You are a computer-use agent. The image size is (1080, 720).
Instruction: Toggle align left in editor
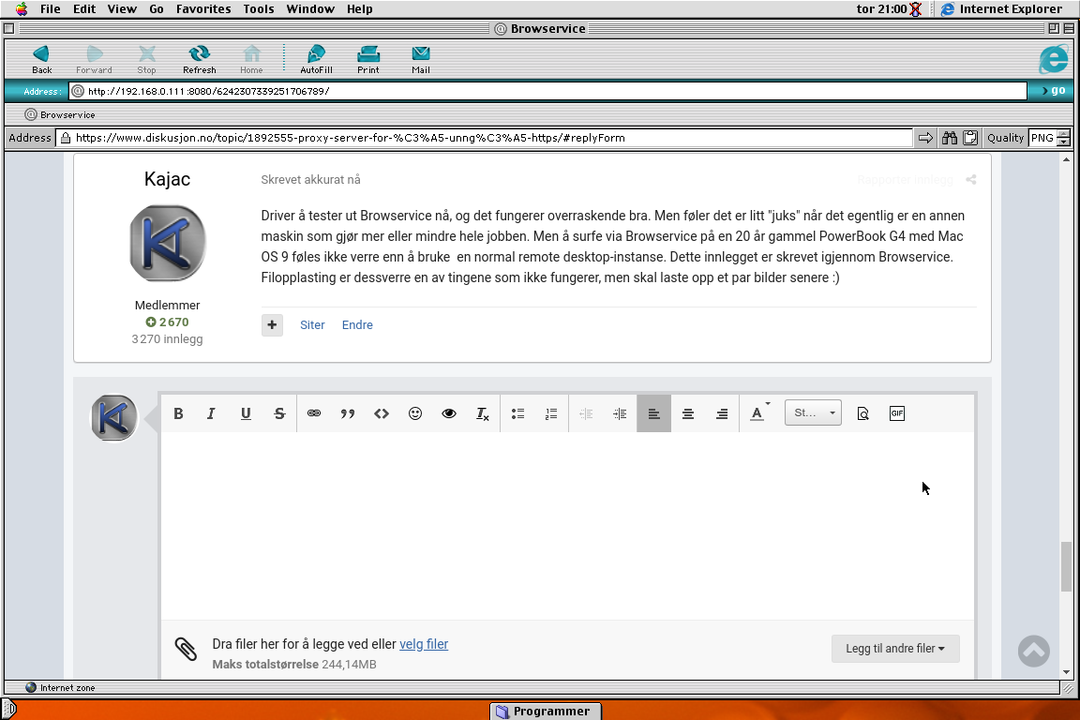[x=654, y=413]
